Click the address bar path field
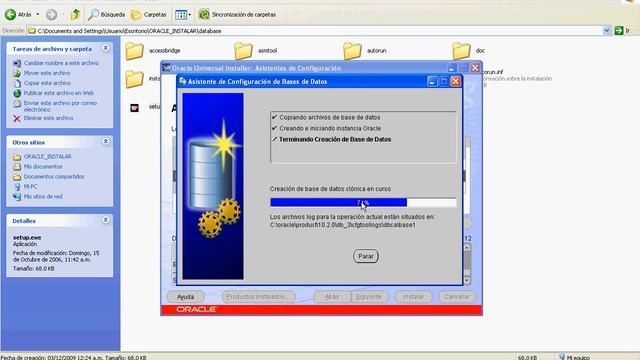 pos(314,31)
